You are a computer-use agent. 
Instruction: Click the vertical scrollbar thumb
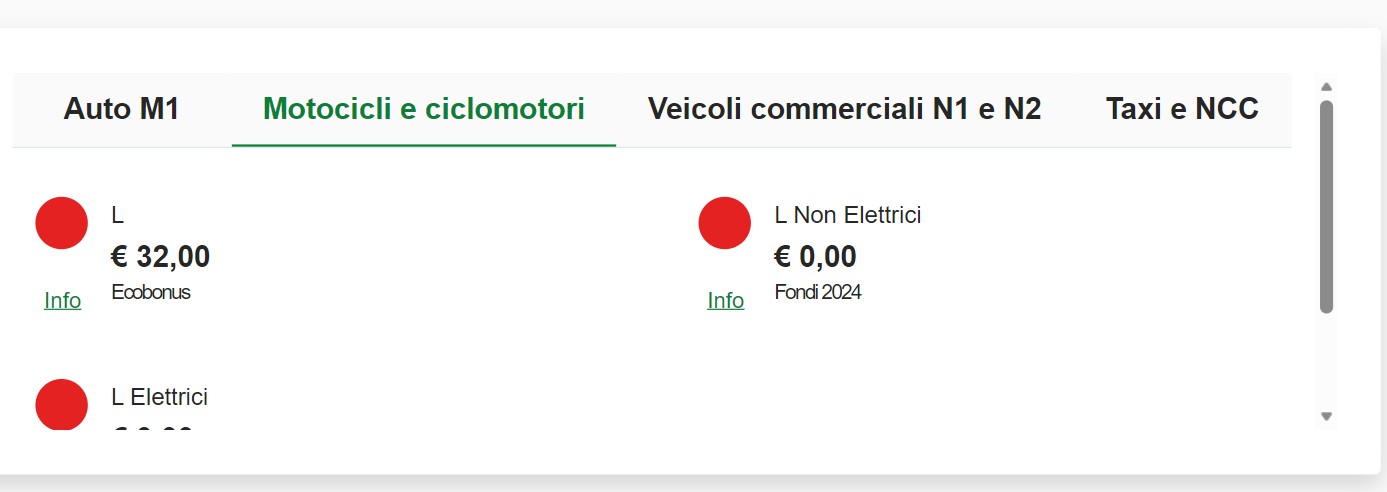pos(1327,205)
